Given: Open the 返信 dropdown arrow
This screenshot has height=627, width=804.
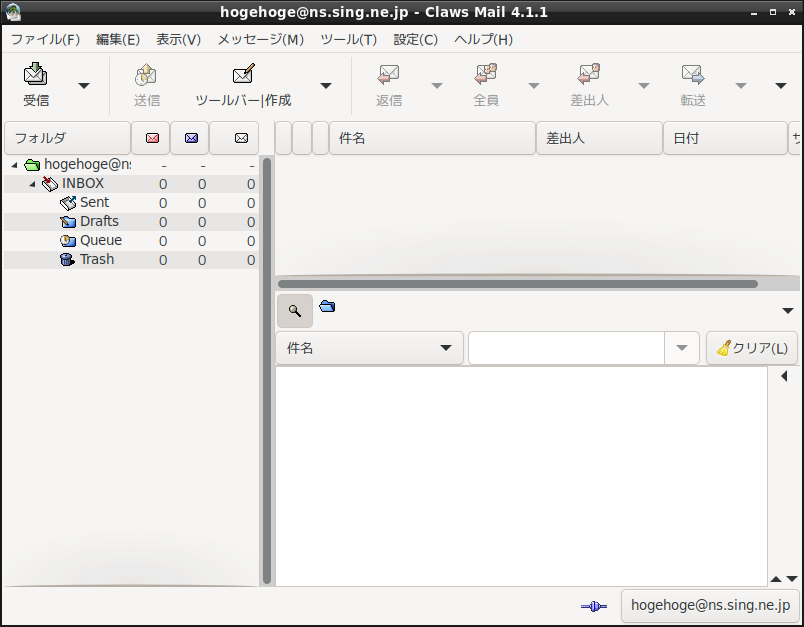Looking at the screenshot, I should pyautogui.click(x=436, y=86).
